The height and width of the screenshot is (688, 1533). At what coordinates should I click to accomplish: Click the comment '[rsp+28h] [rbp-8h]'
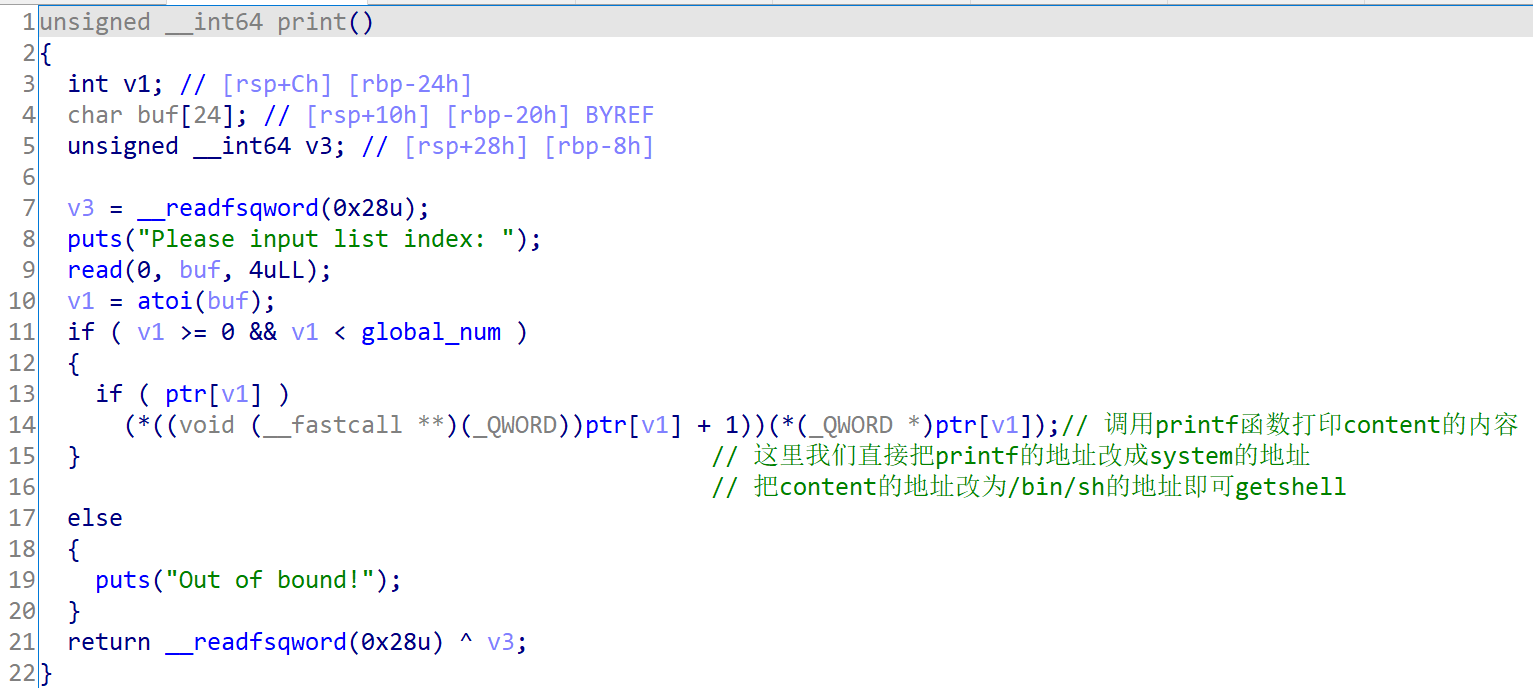[x=529, y=146]
